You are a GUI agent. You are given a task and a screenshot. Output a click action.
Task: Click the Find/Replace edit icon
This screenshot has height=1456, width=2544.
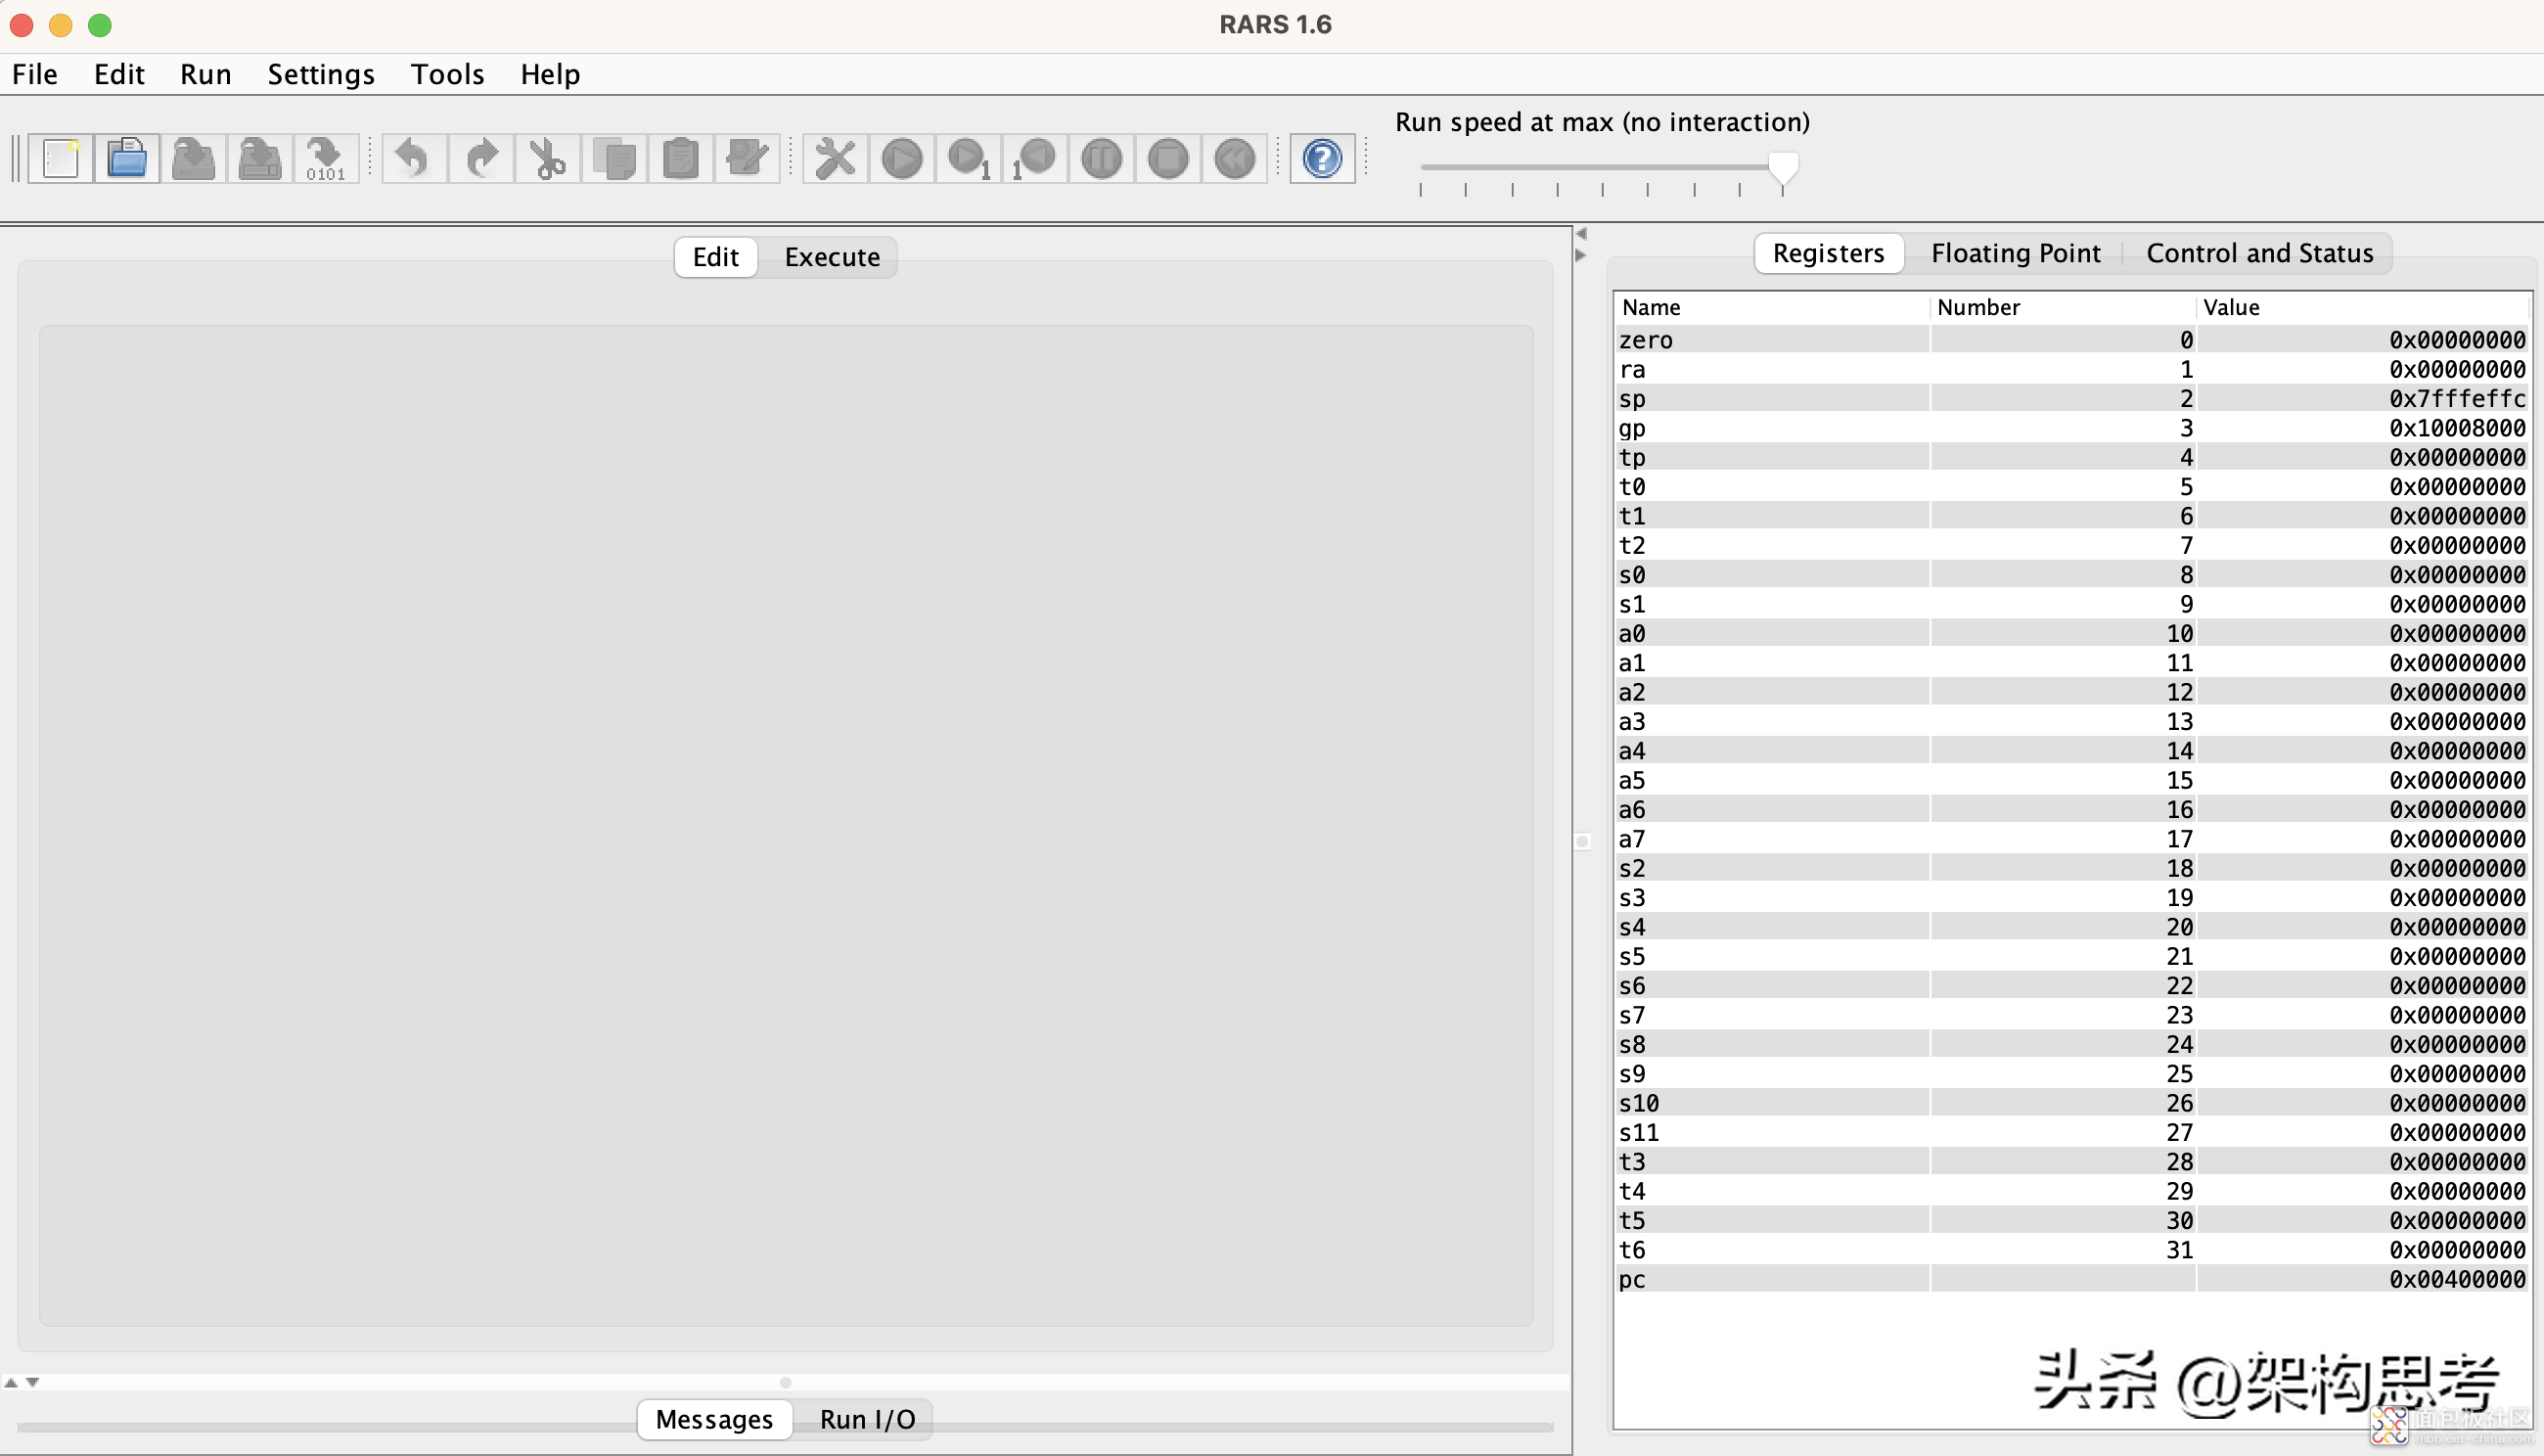click(747, 158)
